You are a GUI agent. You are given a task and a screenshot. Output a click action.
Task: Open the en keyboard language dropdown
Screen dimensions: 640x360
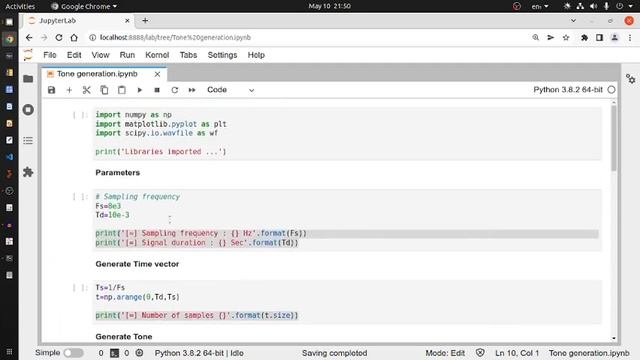[540, 6]
